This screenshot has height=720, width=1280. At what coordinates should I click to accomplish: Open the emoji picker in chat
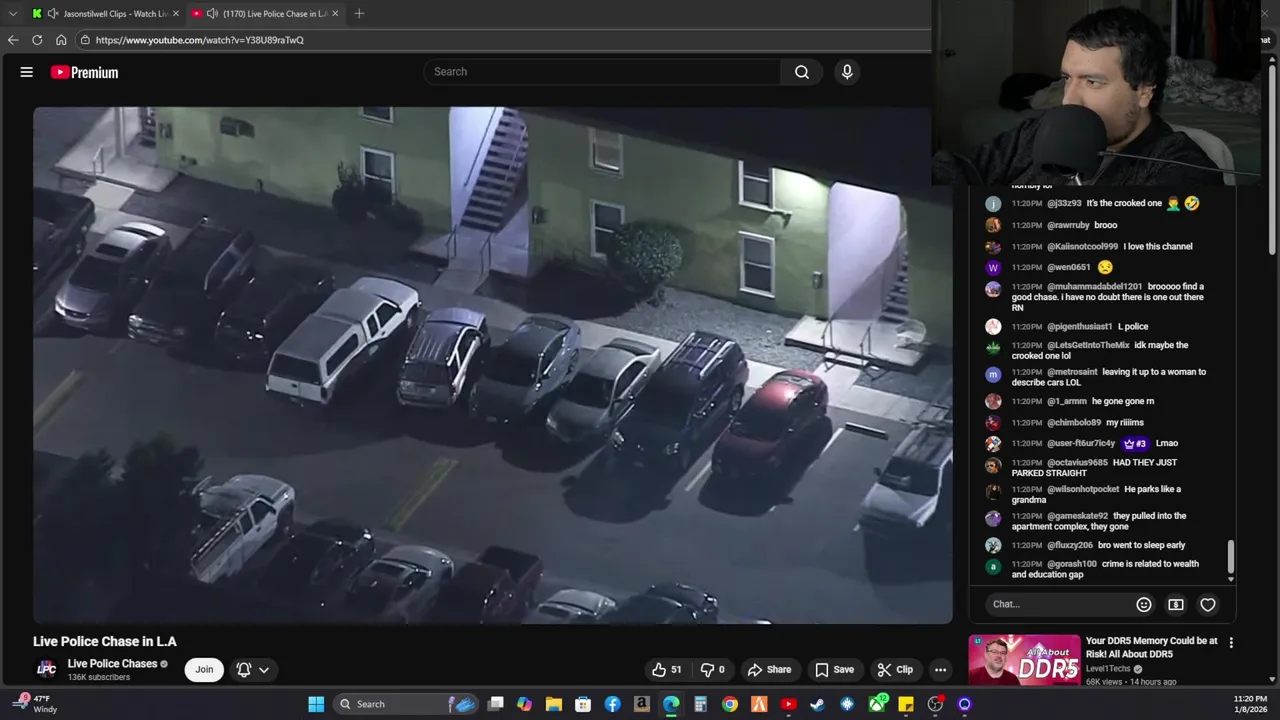(x=1144, y=604)
